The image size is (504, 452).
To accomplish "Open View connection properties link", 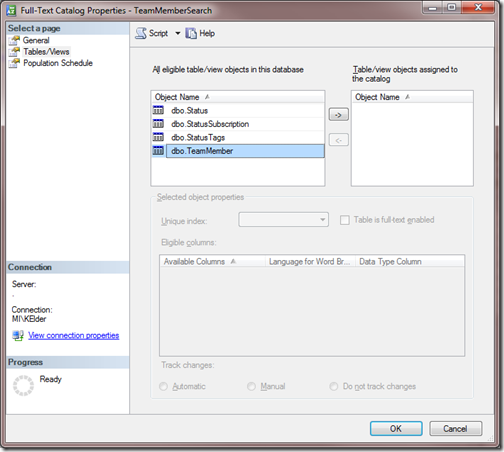I will click(x=74, y=335).
